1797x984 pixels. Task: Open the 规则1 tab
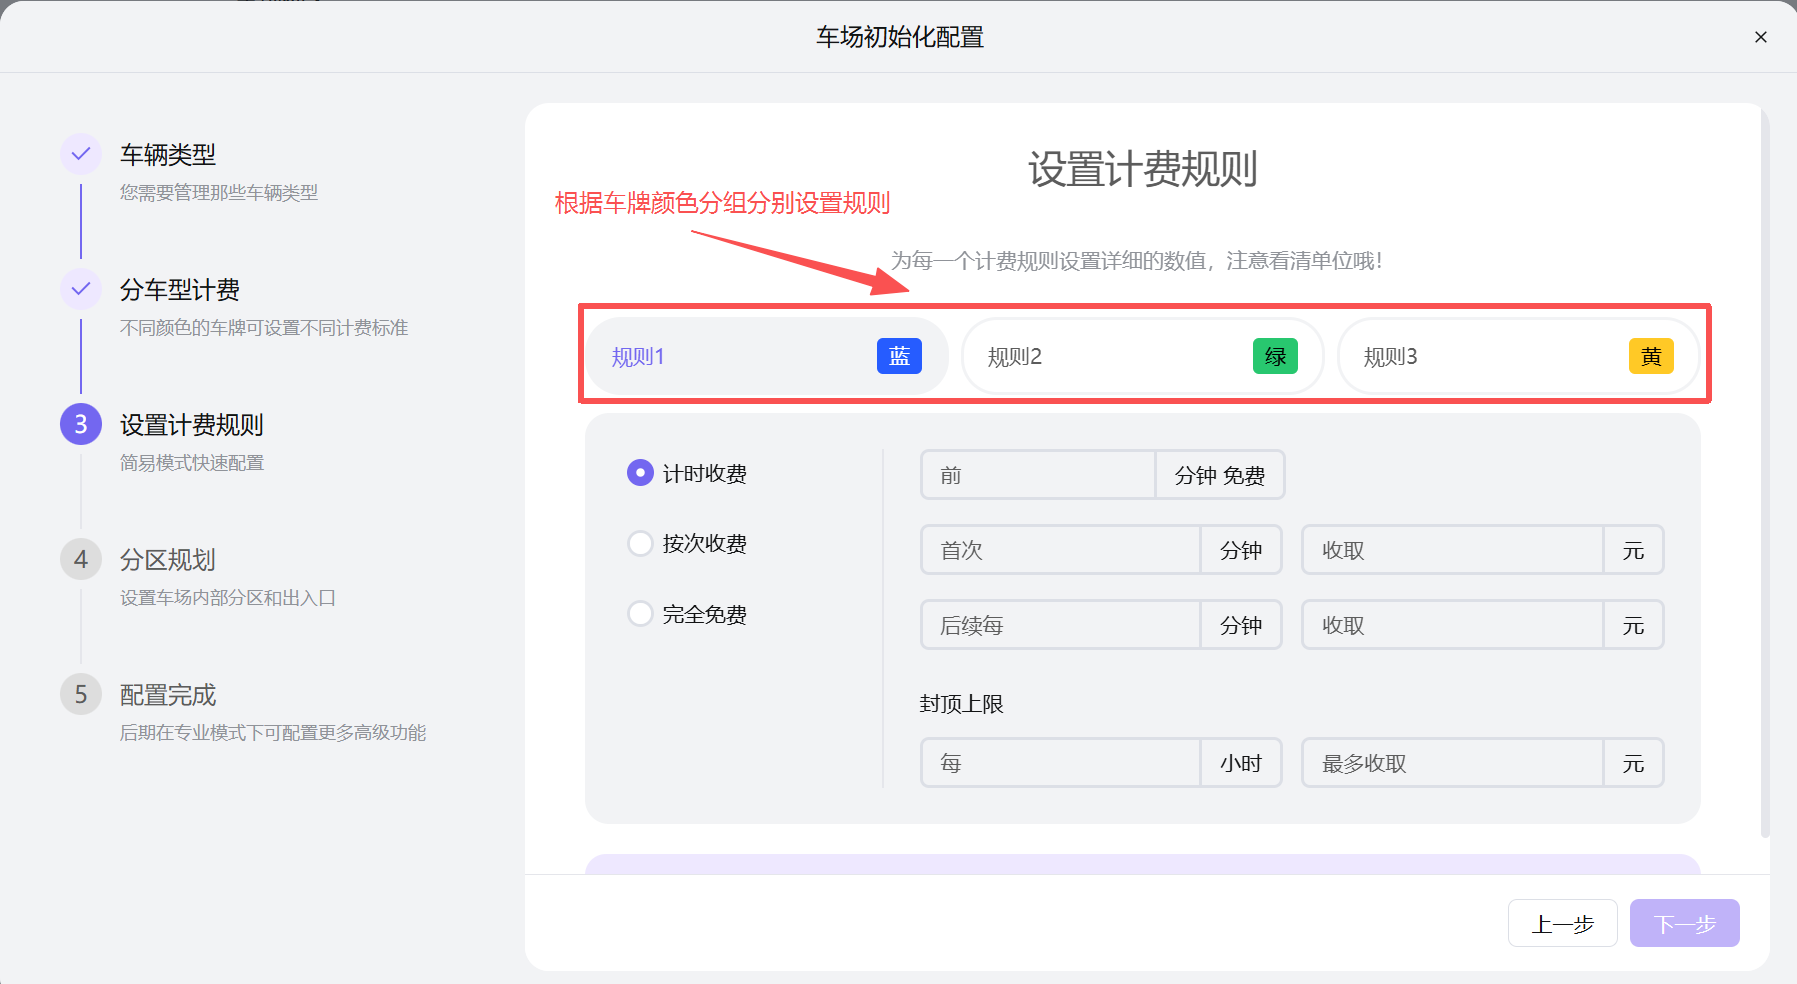[720, 355]
